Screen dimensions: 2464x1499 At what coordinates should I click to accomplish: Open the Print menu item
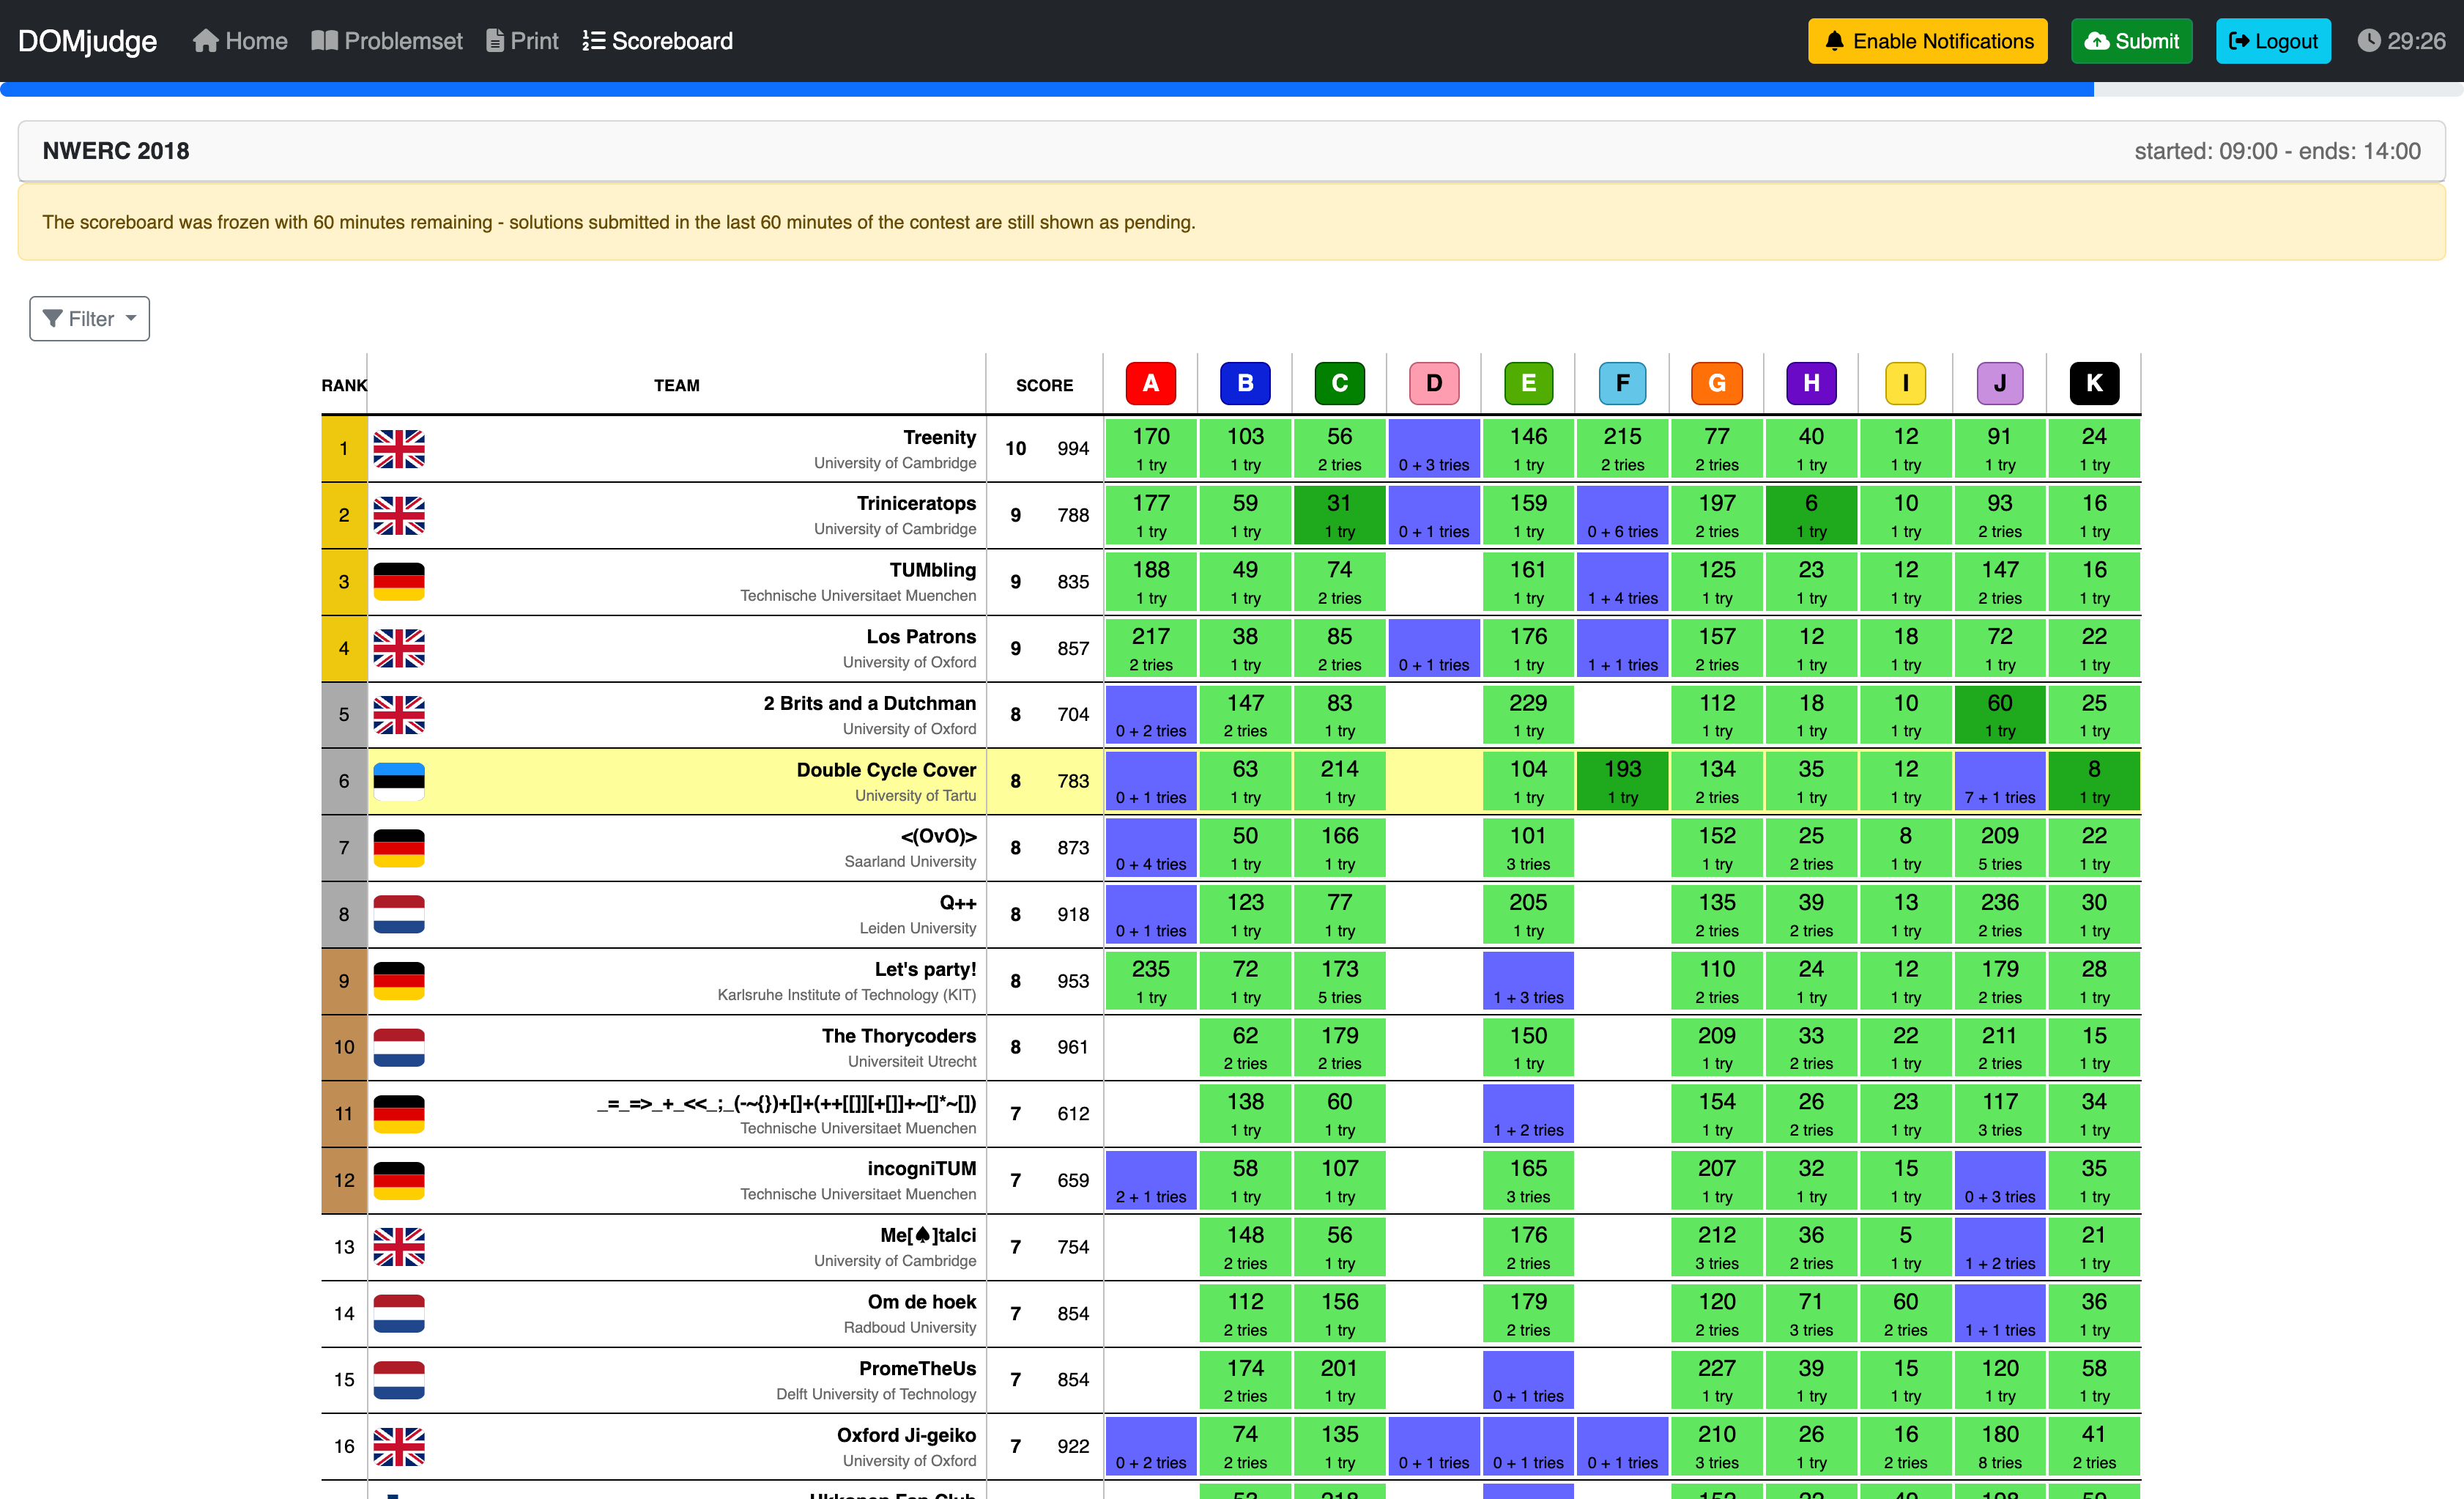click(x=522, y=41)
